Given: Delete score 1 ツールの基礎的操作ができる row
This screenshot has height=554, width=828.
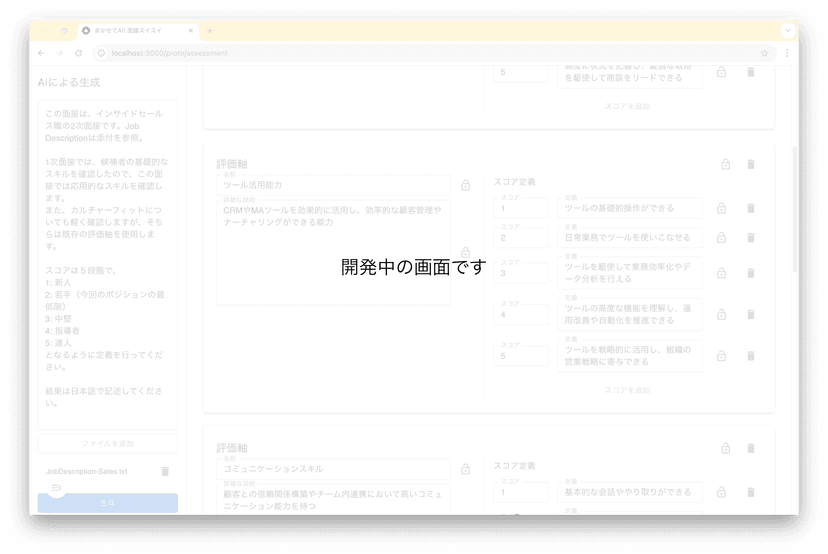Looking at the screenshot, I should [x=751, y=208].
